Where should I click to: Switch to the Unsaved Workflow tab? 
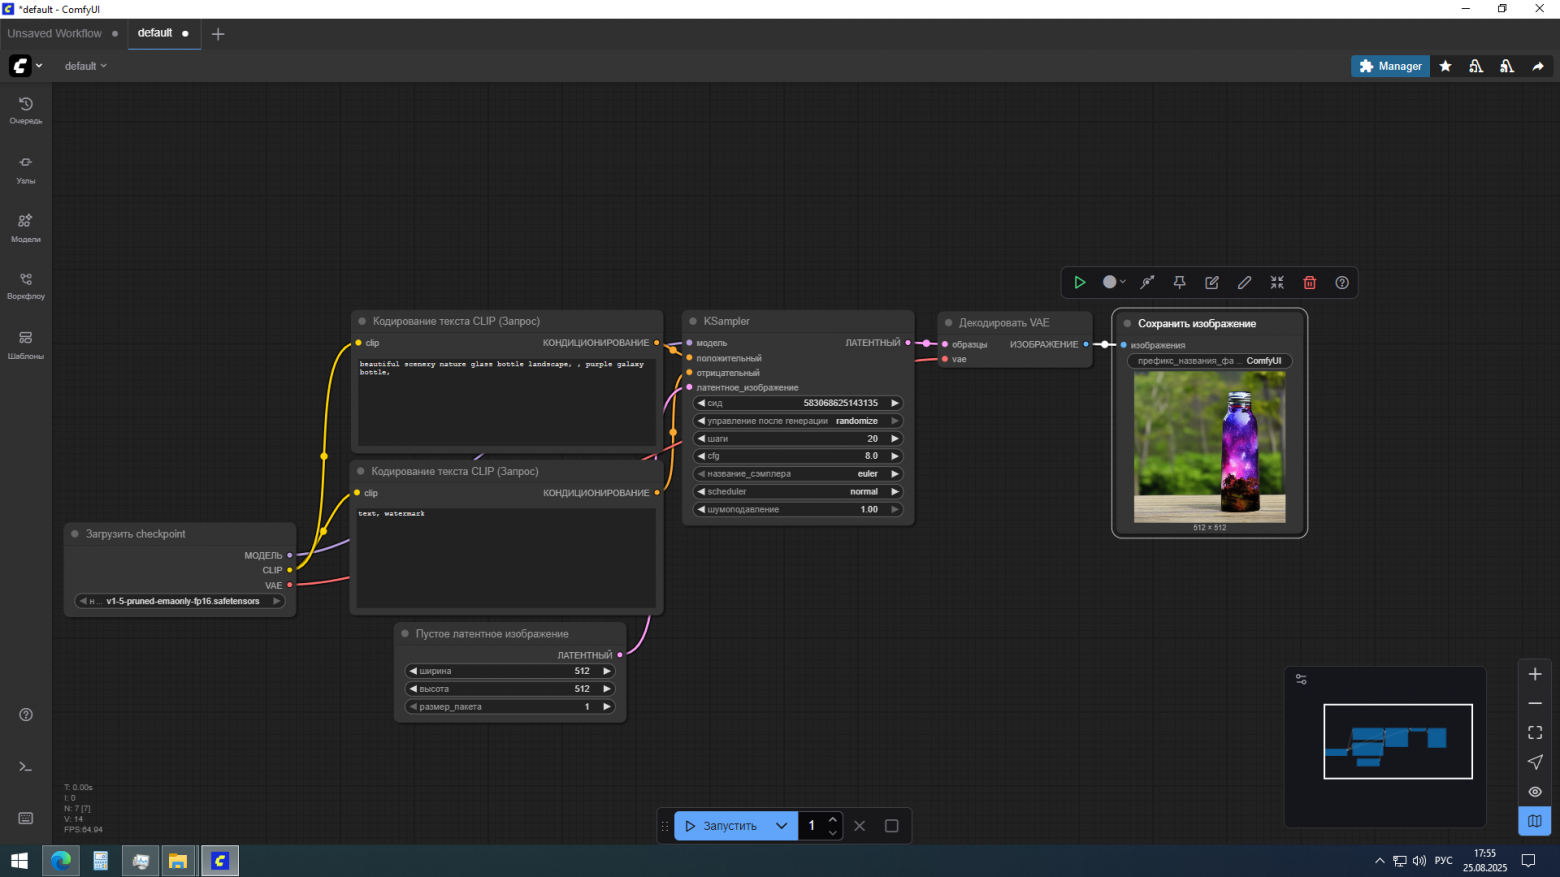[x=55, y=34]
